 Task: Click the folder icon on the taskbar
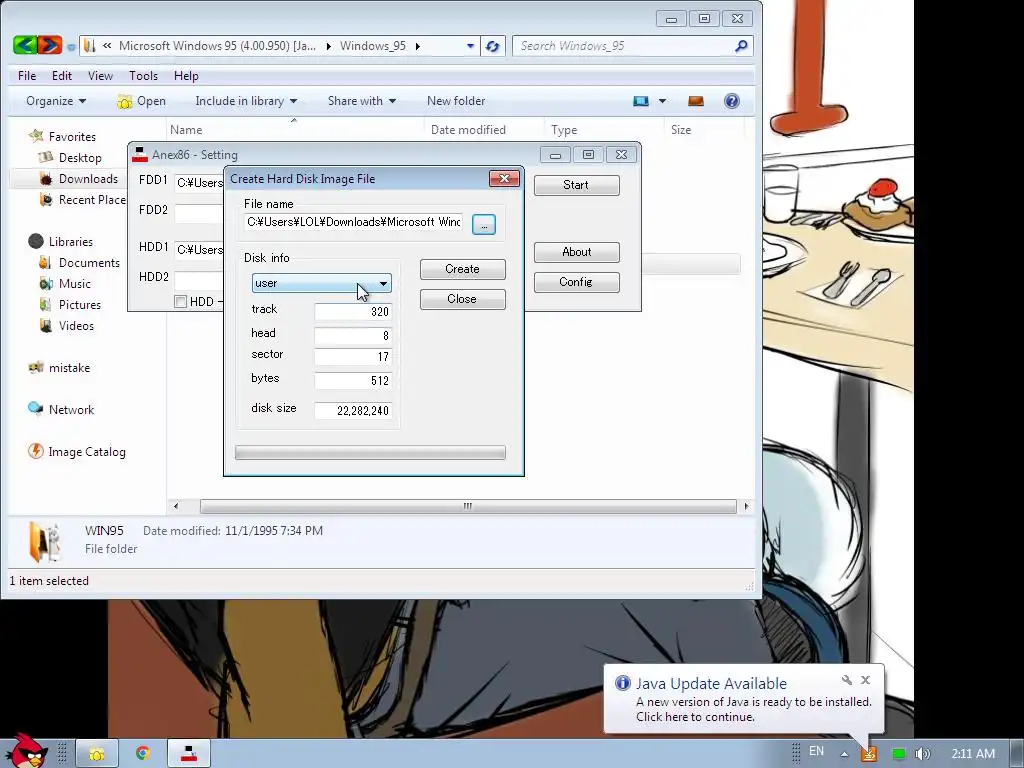click(97, 754)
